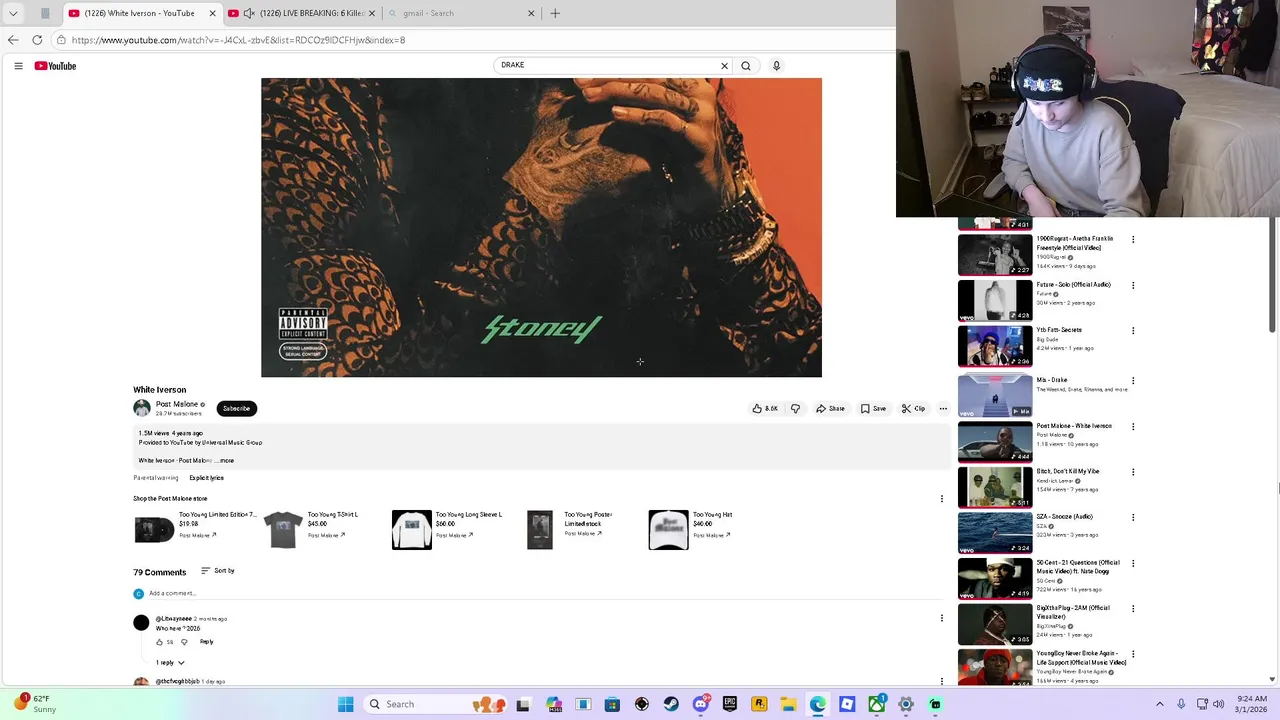The image size is (1280, 720).
Task: Close the White Iverson tab
Action: click(x=212, y=13)
